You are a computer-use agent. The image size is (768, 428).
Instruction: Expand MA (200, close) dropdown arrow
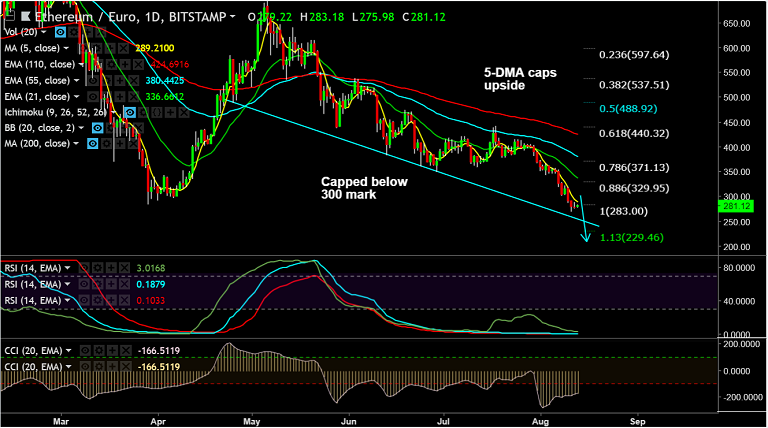[x=76, y=143]
